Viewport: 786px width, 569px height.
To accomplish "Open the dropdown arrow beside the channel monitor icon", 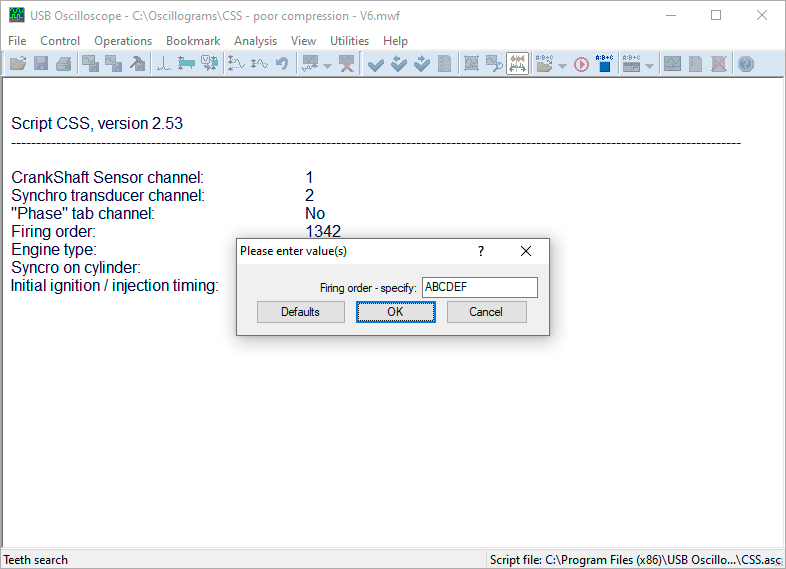I will (x=327, y=65).
